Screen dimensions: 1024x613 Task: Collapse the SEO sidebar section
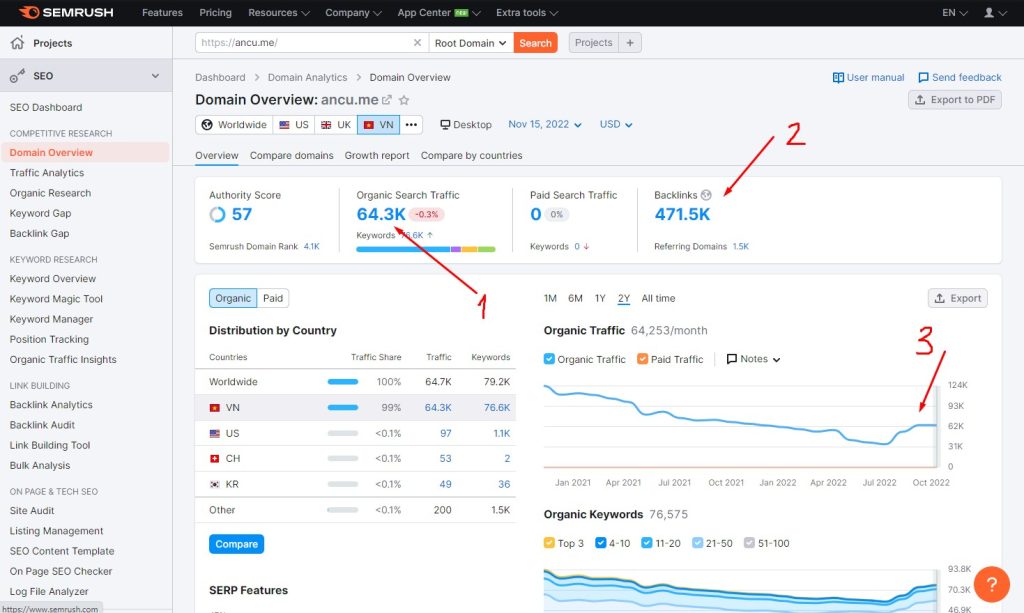coord(155,76)
